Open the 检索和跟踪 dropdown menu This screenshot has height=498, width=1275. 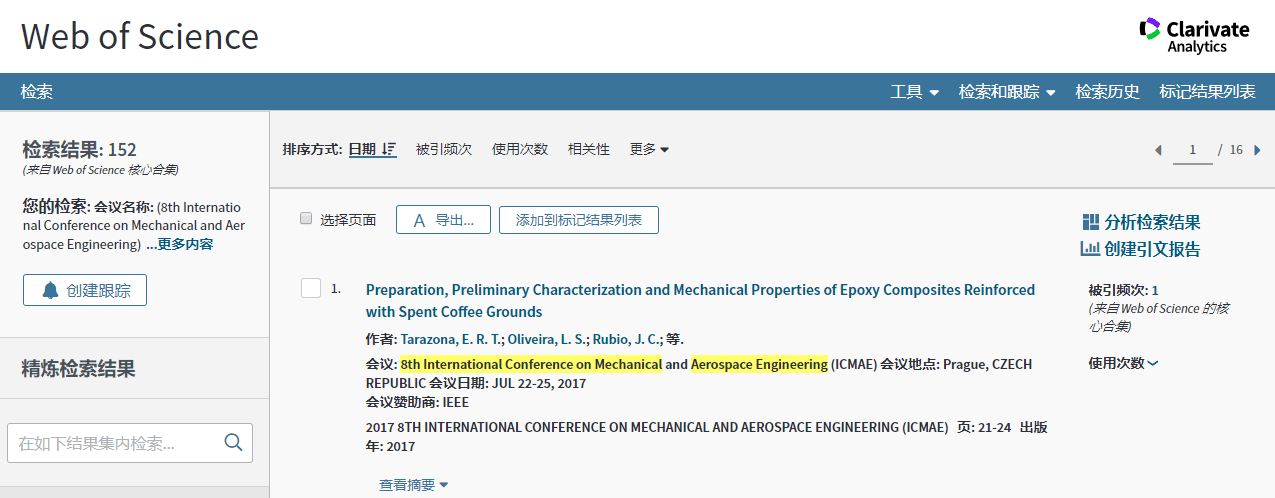coord(1006,92)
